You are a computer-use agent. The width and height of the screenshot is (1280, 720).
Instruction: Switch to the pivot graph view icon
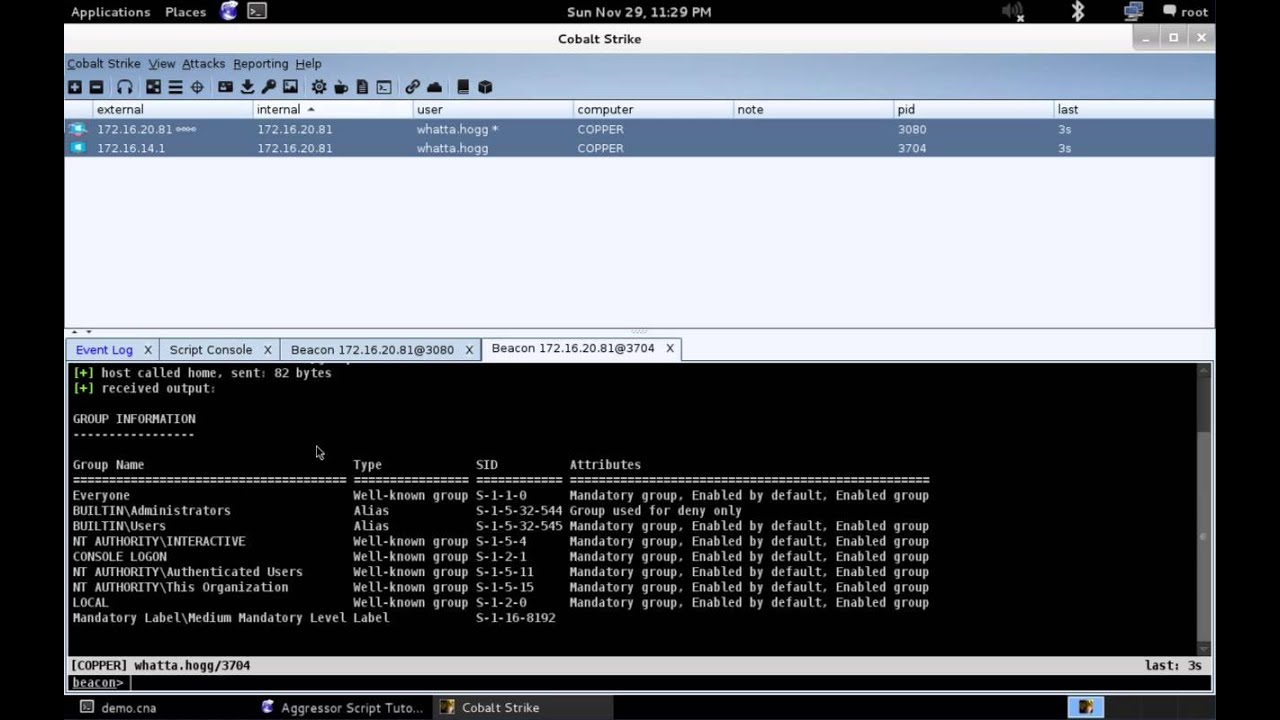tap(153, 87)
